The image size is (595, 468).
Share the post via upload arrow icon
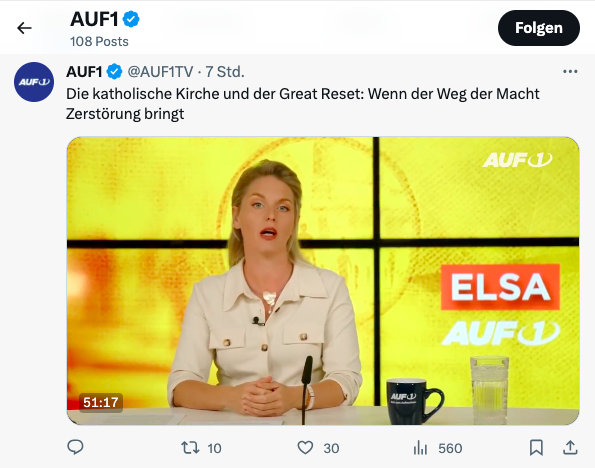570,448
